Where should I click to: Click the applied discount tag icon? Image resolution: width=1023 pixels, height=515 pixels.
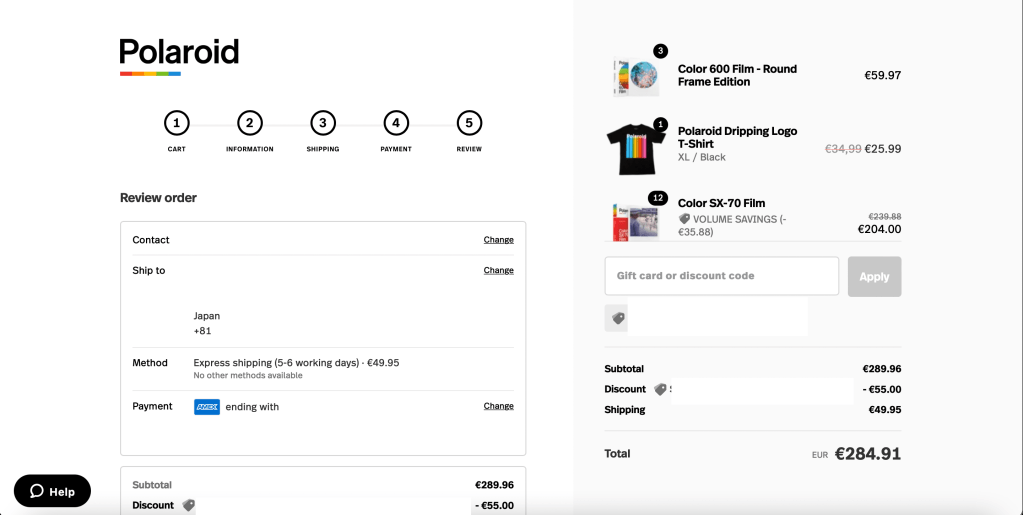[617, 318]
